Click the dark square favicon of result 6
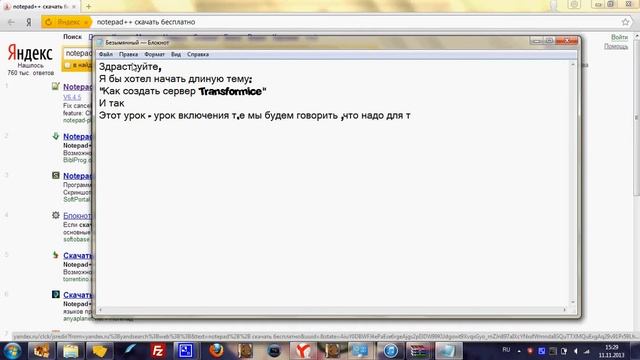The height and width of the screenshot is (360, 640). [x=56, y=294]
